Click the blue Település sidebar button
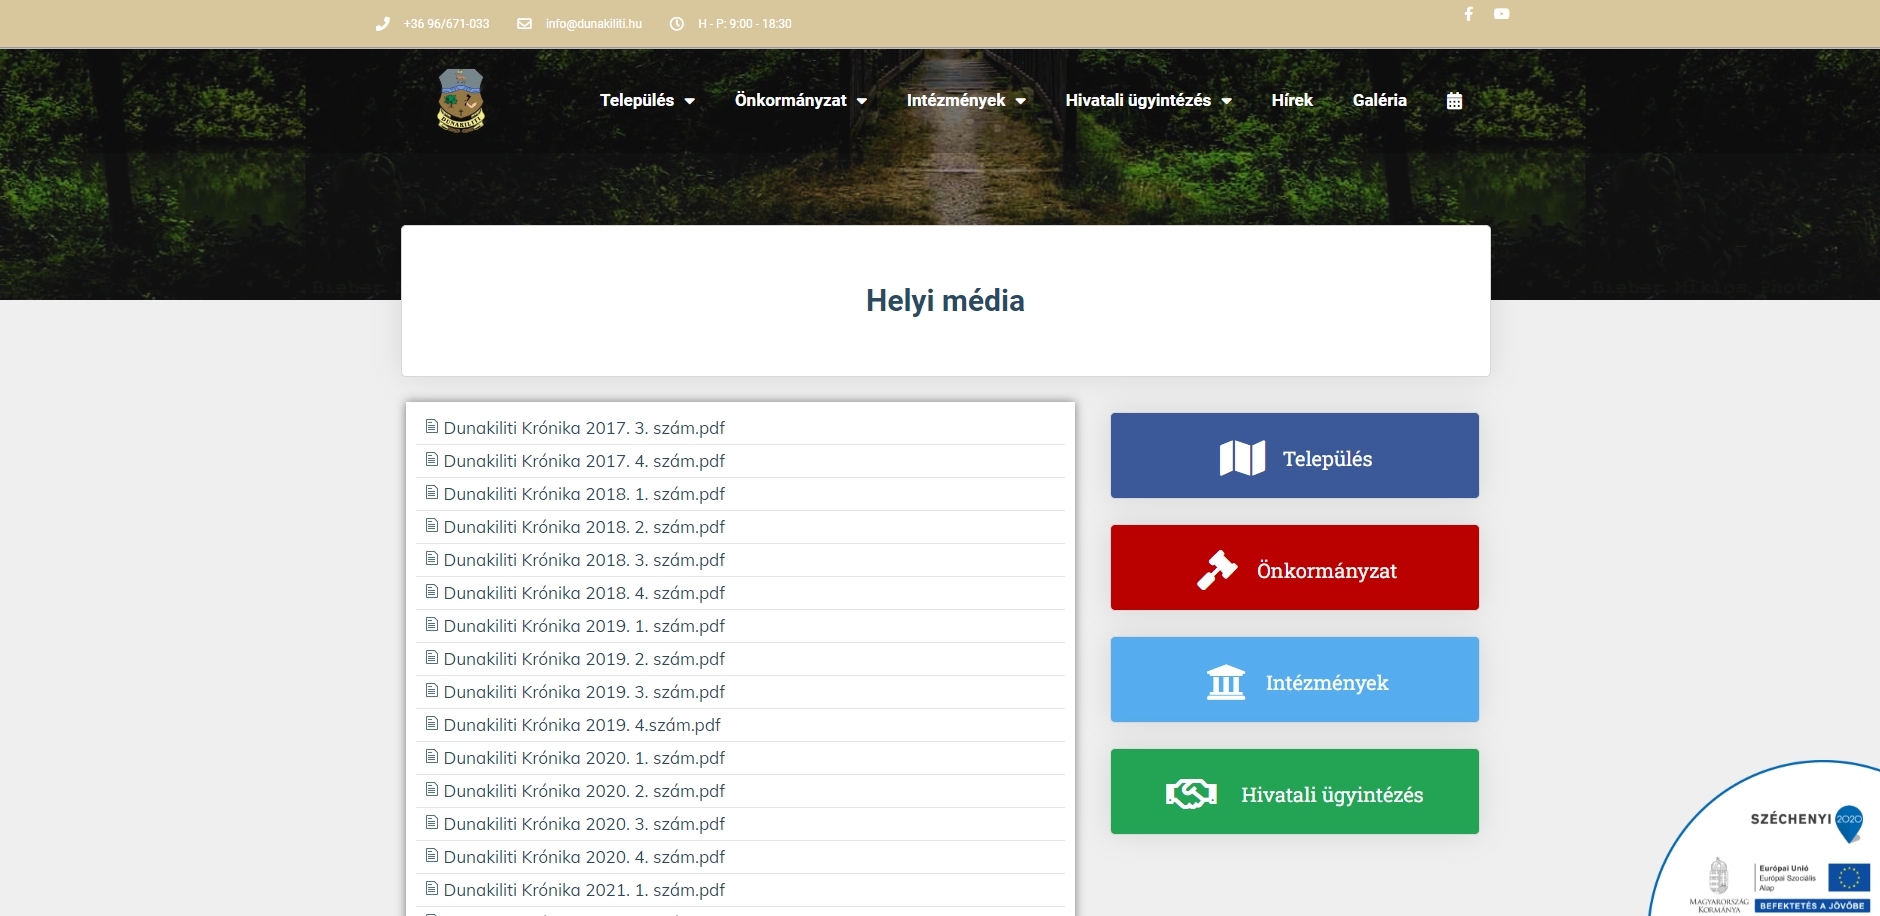The height and width of the screenshot is (916, 1880). 1295,456
